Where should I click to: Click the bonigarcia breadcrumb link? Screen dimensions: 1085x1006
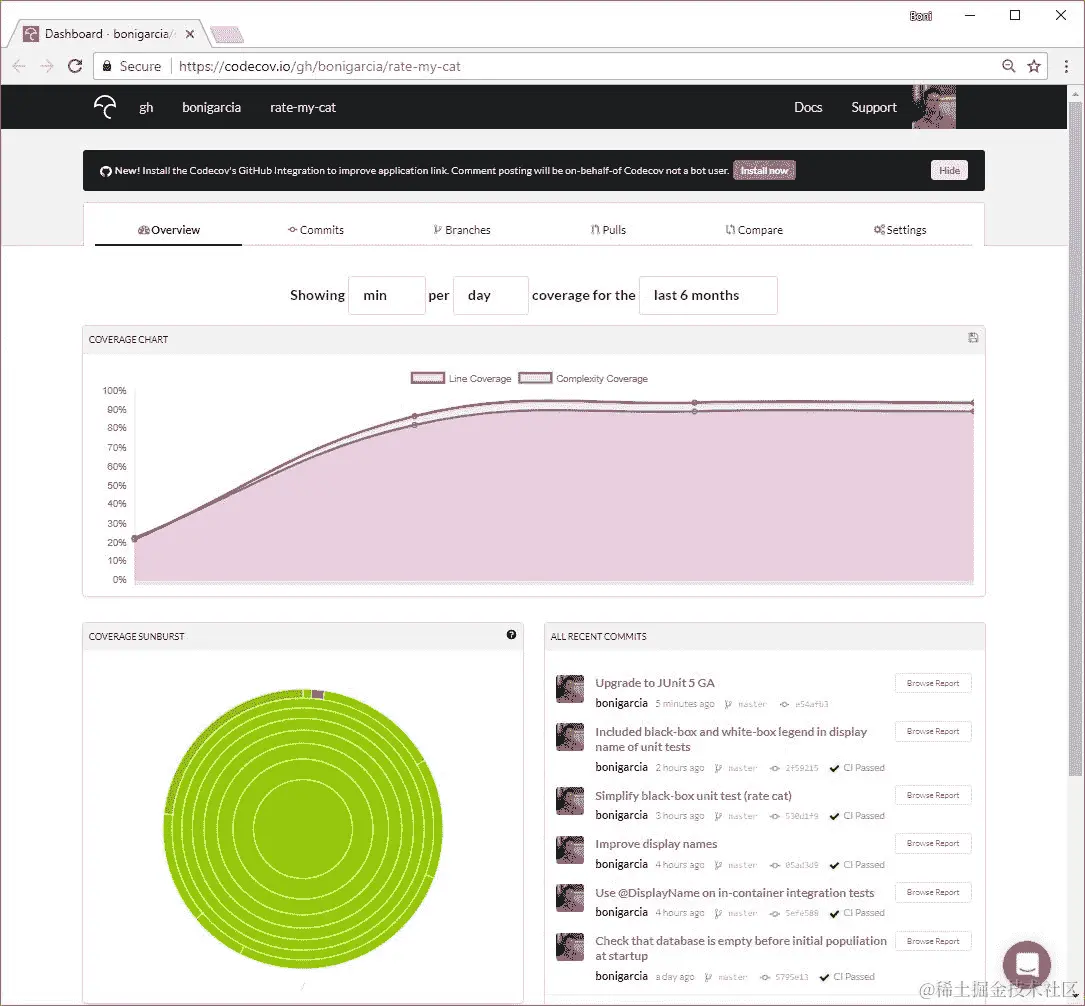pyautogui.click(x=211, y=107)
